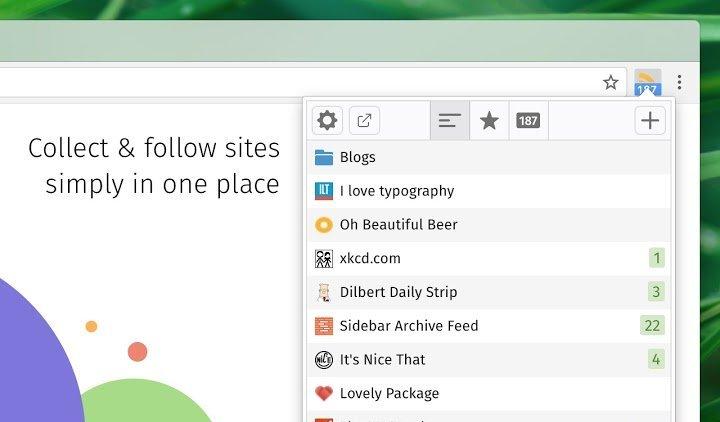Click the ILT favicon of I love typography
This screenshot has width=720, height=422.
[x=324, y=191]
